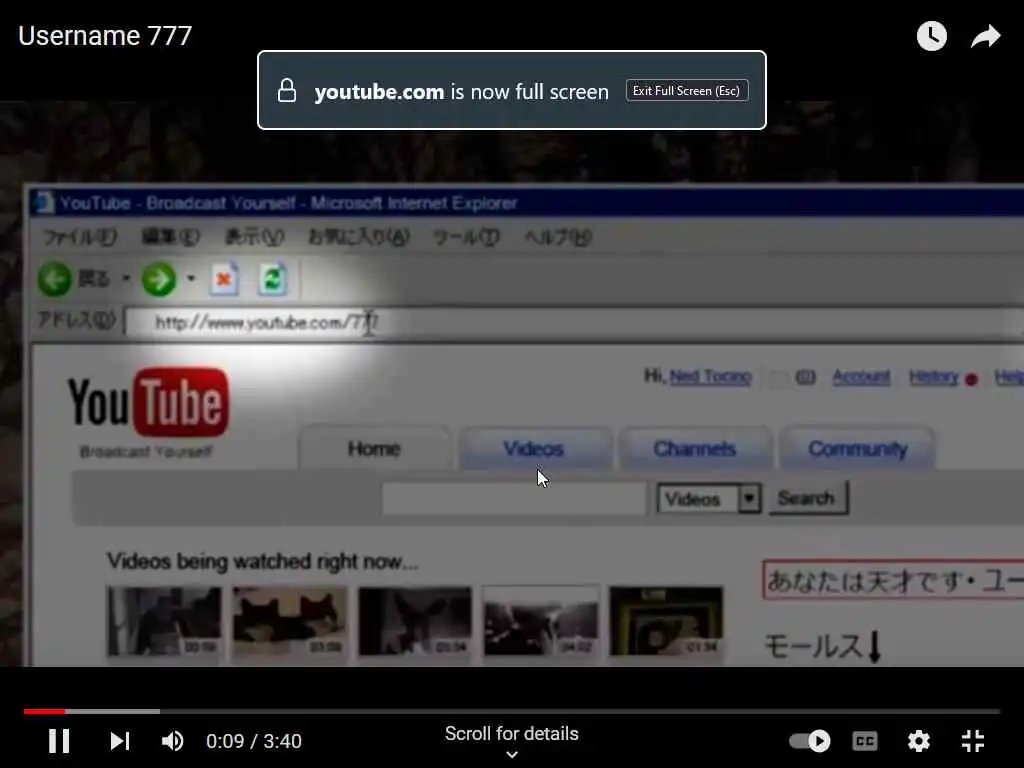Mute the video volume
The width and height of the screenshot is (1024, 768).
pyautogui.click(x=172, y=741)
